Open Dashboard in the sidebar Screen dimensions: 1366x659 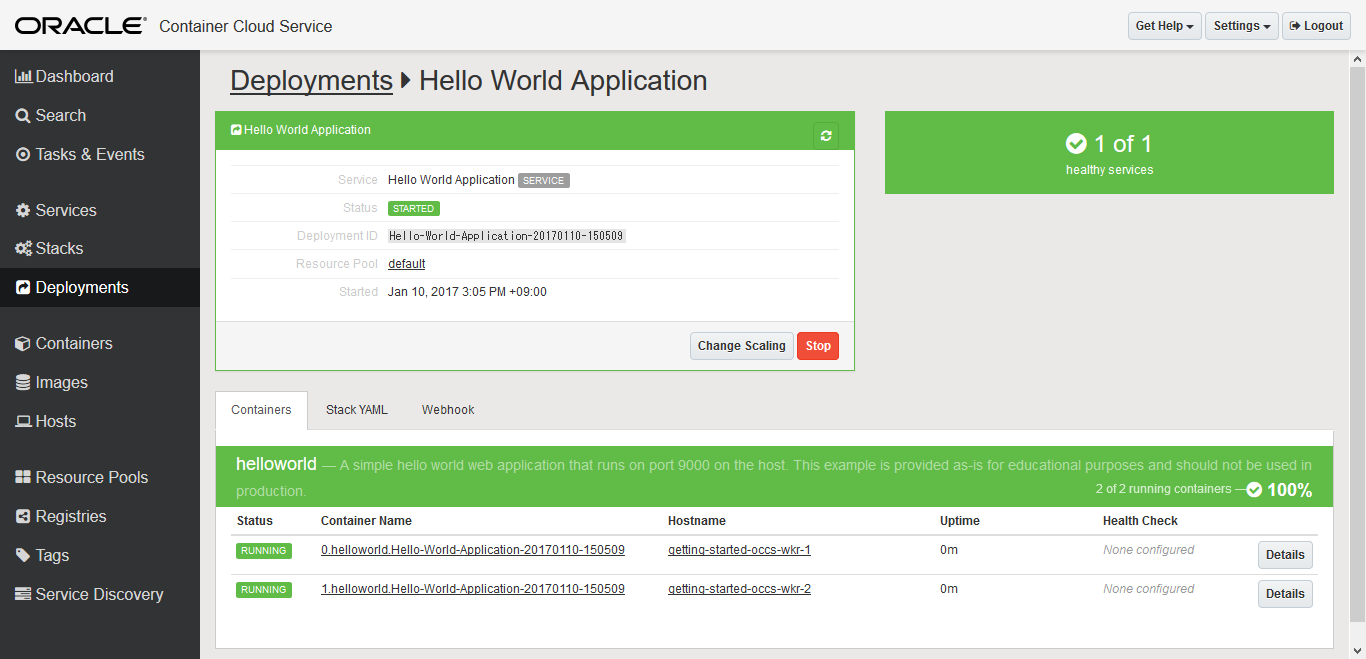coord(100,77)
